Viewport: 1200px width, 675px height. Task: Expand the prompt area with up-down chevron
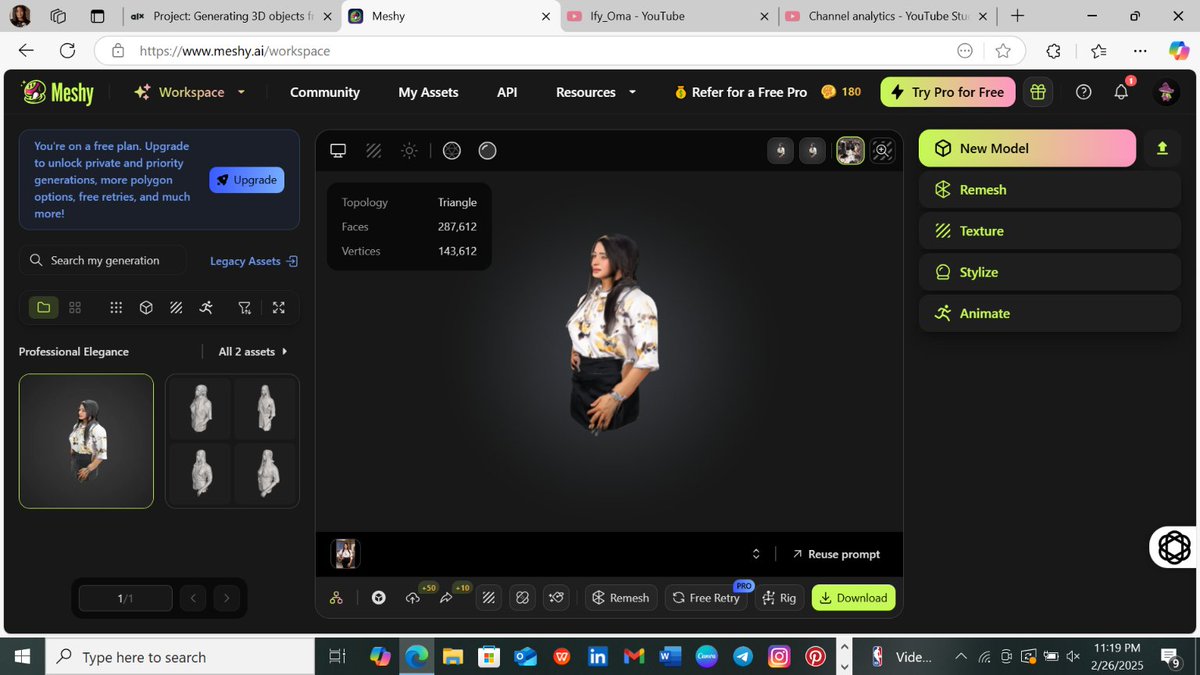[x=756, y=554]
